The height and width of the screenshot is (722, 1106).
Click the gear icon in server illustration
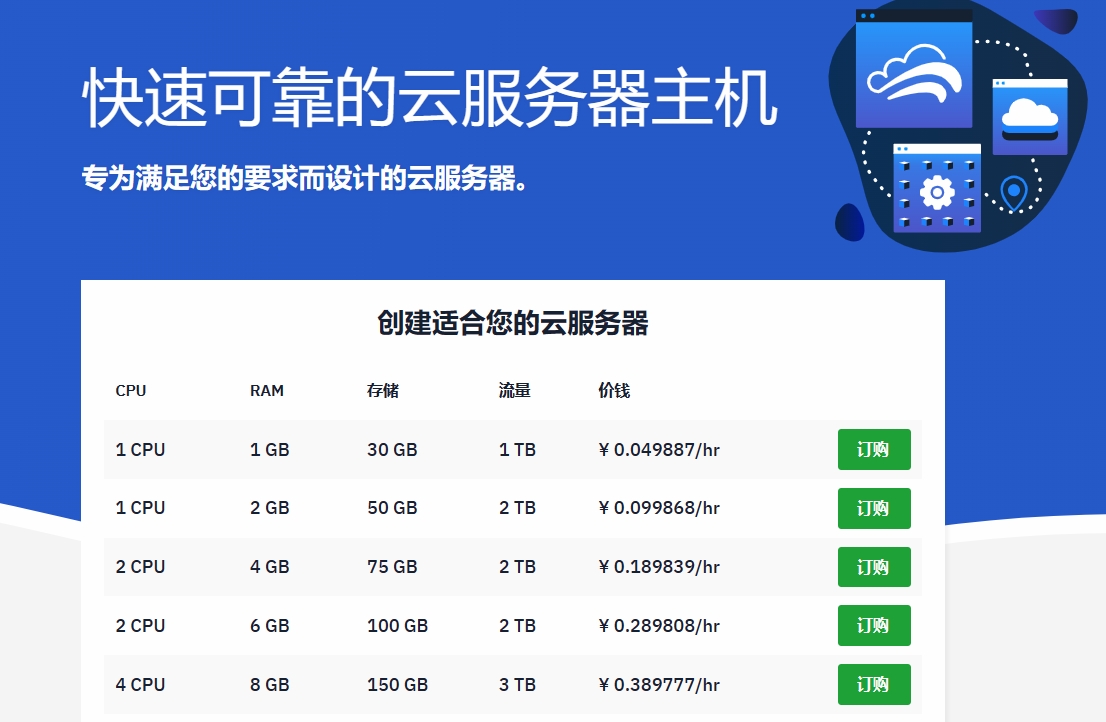point(937,190)
